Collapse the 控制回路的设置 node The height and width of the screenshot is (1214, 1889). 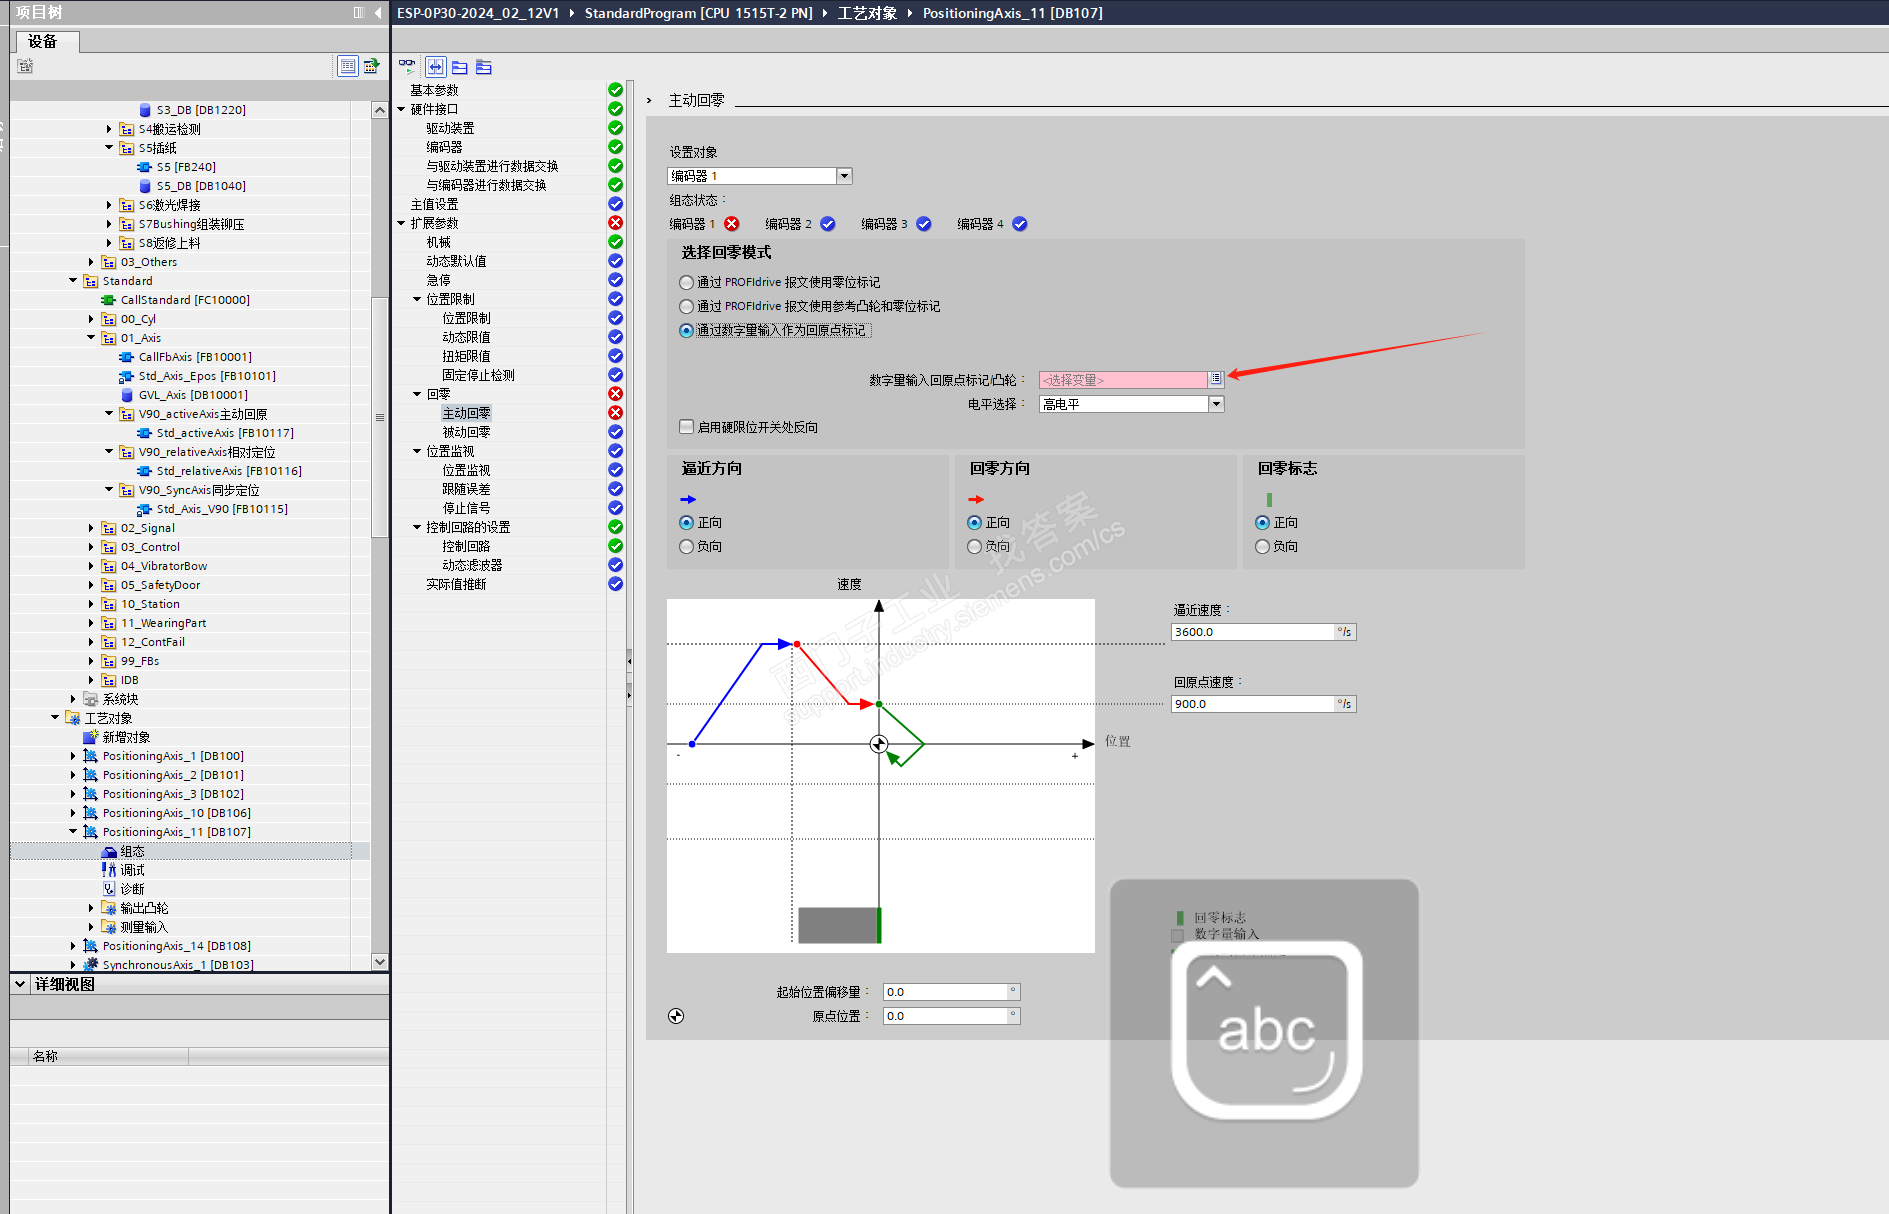pos(418,527)
